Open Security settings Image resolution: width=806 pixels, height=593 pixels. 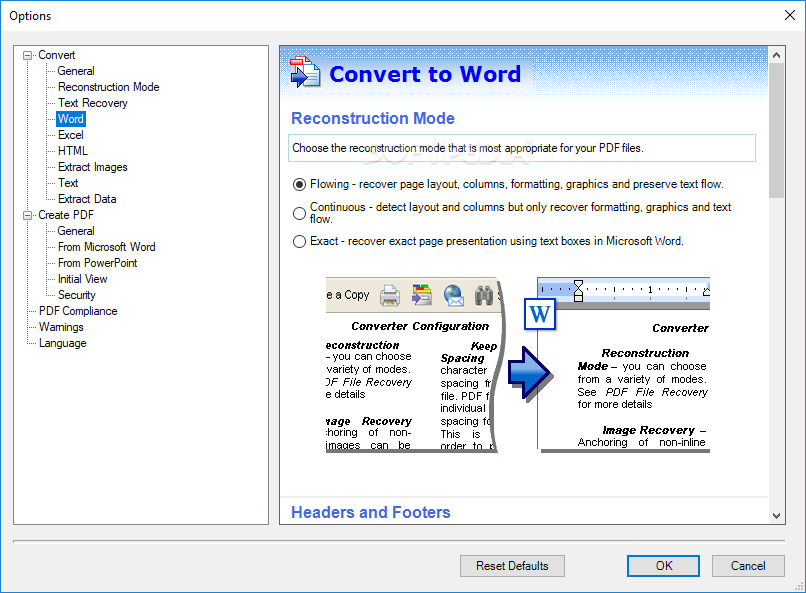77,295
